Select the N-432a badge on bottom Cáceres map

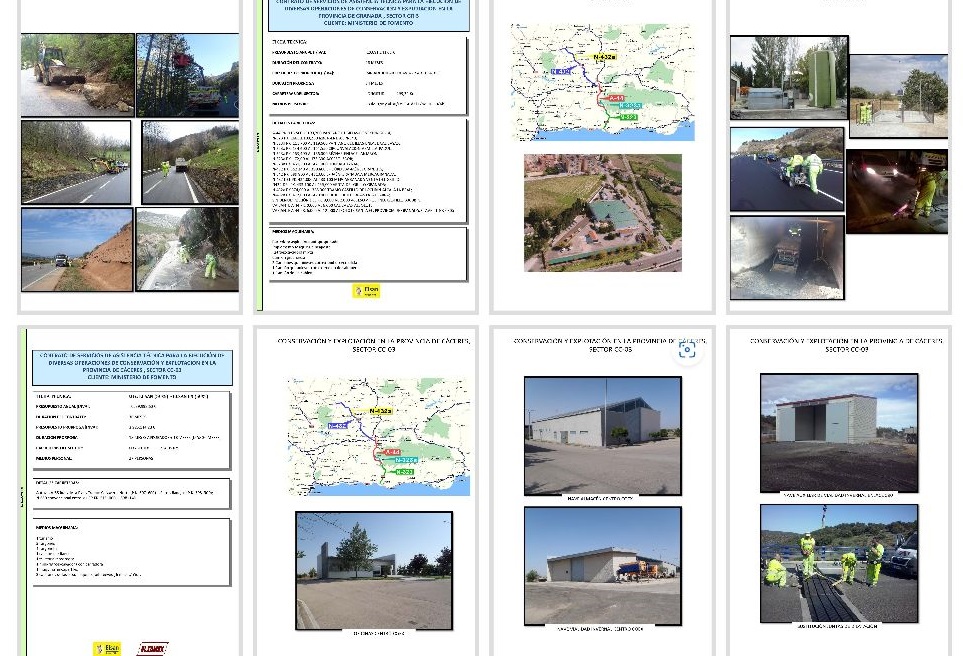[x=380, y=411]
